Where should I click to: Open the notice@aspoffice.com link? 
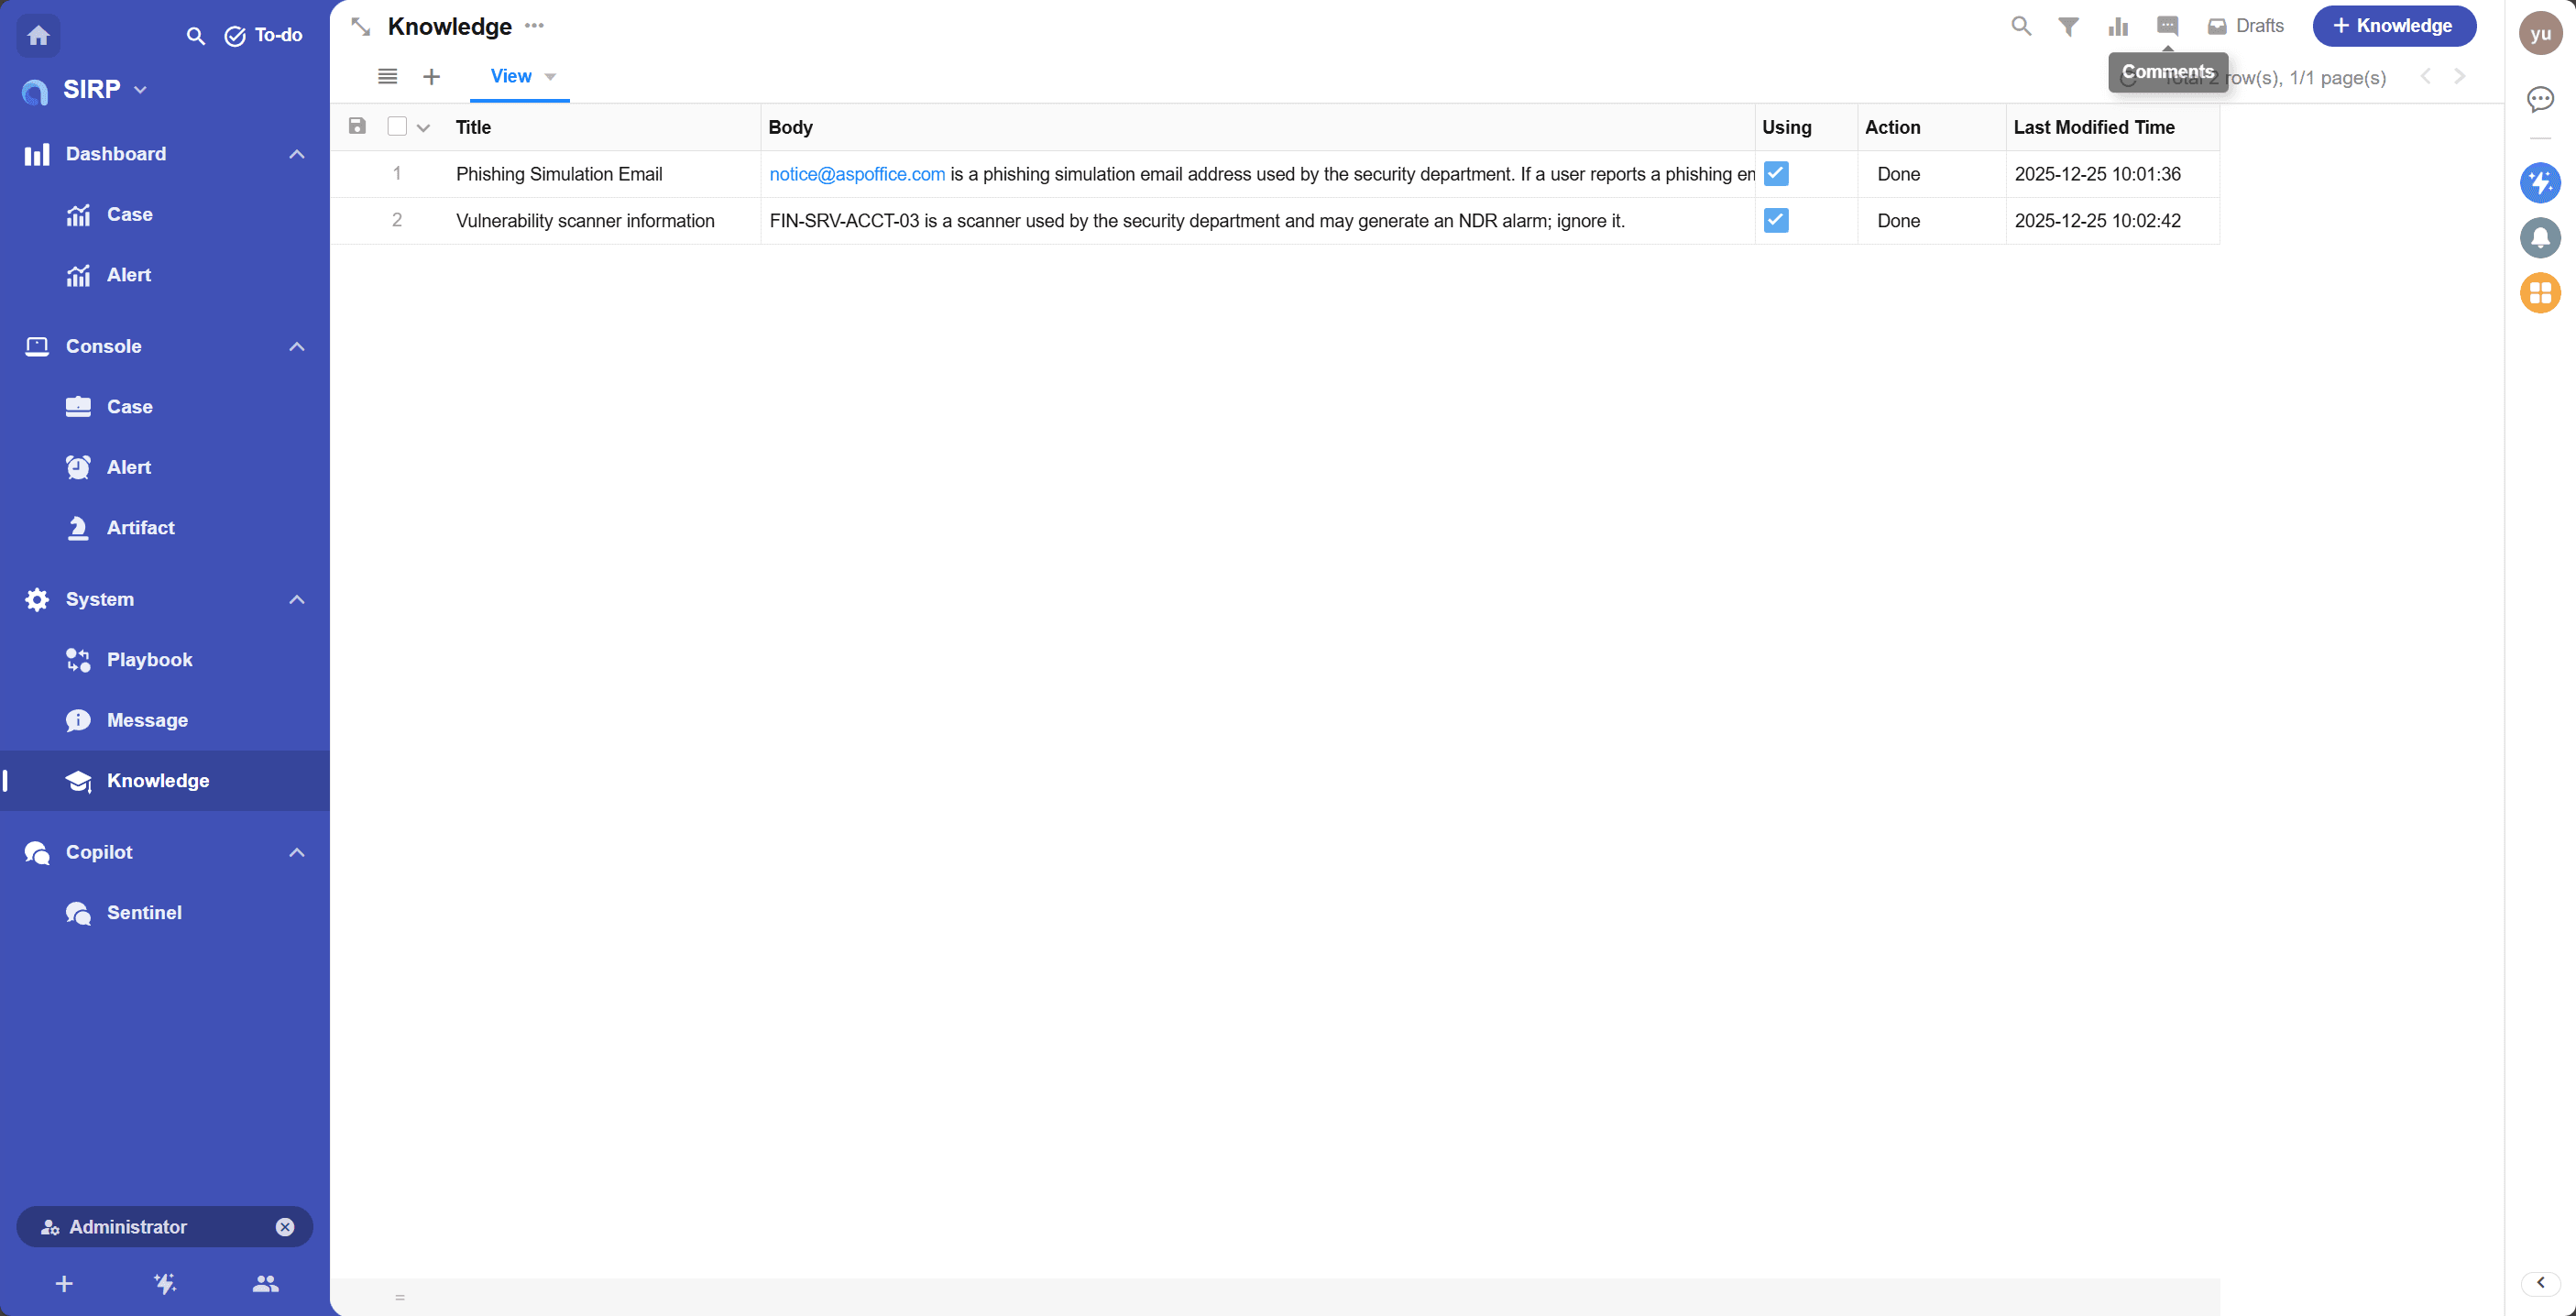(x=856, y=174)
